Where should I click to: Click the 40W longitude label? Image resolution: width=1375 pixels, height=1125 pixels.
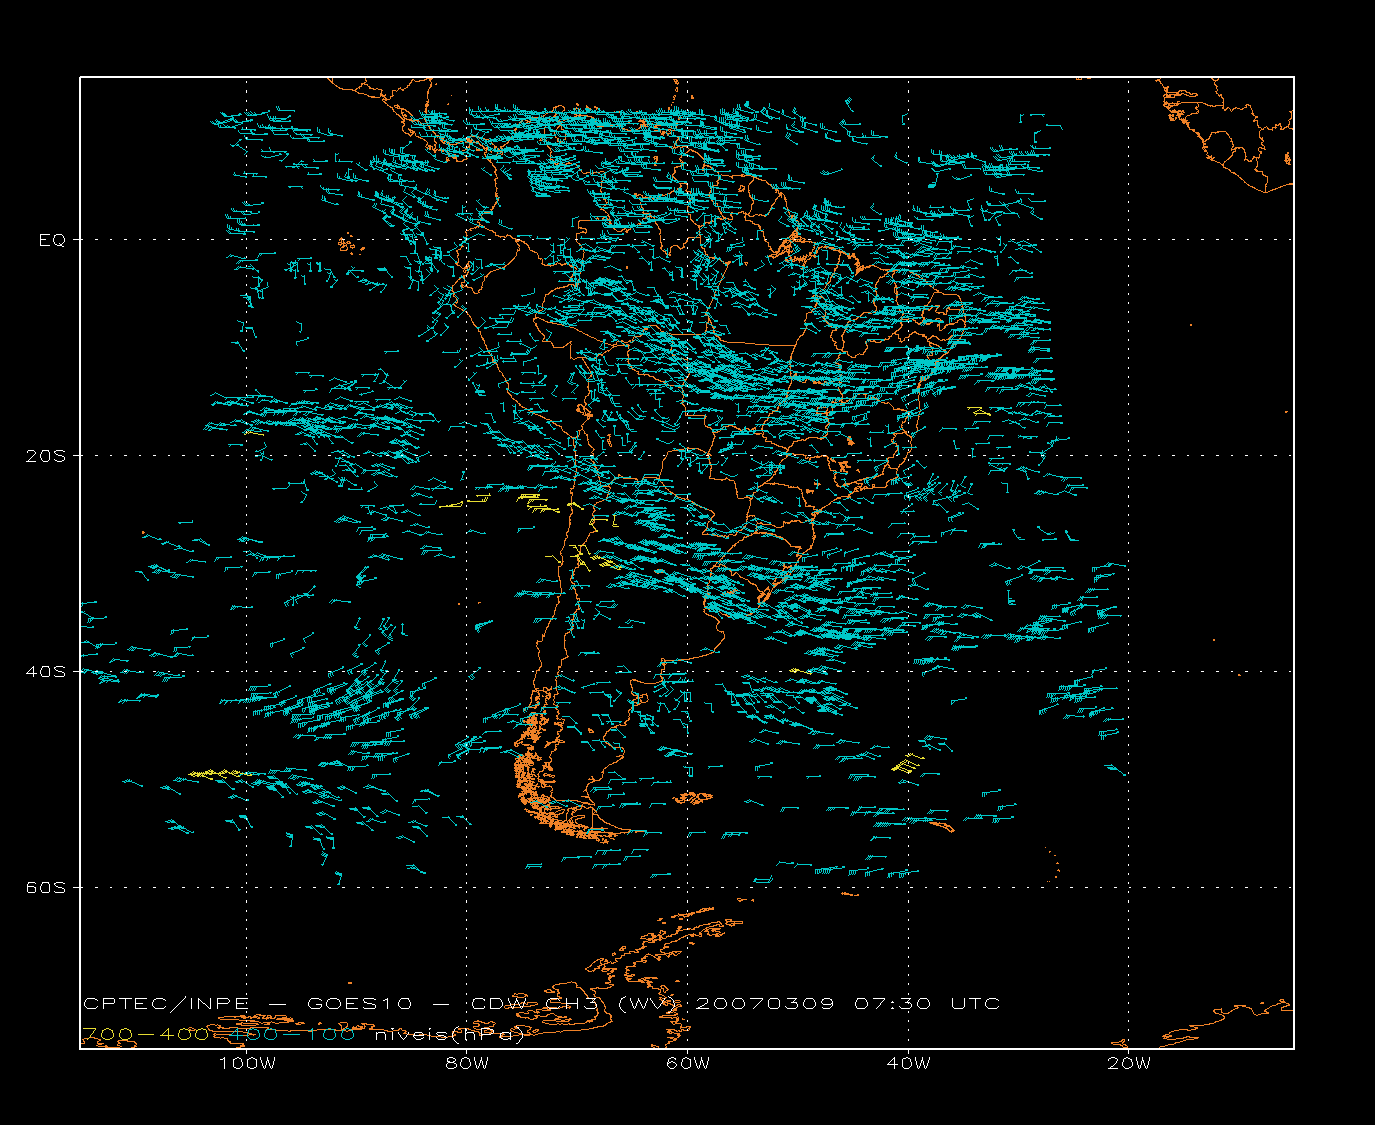pos(908,1063)
